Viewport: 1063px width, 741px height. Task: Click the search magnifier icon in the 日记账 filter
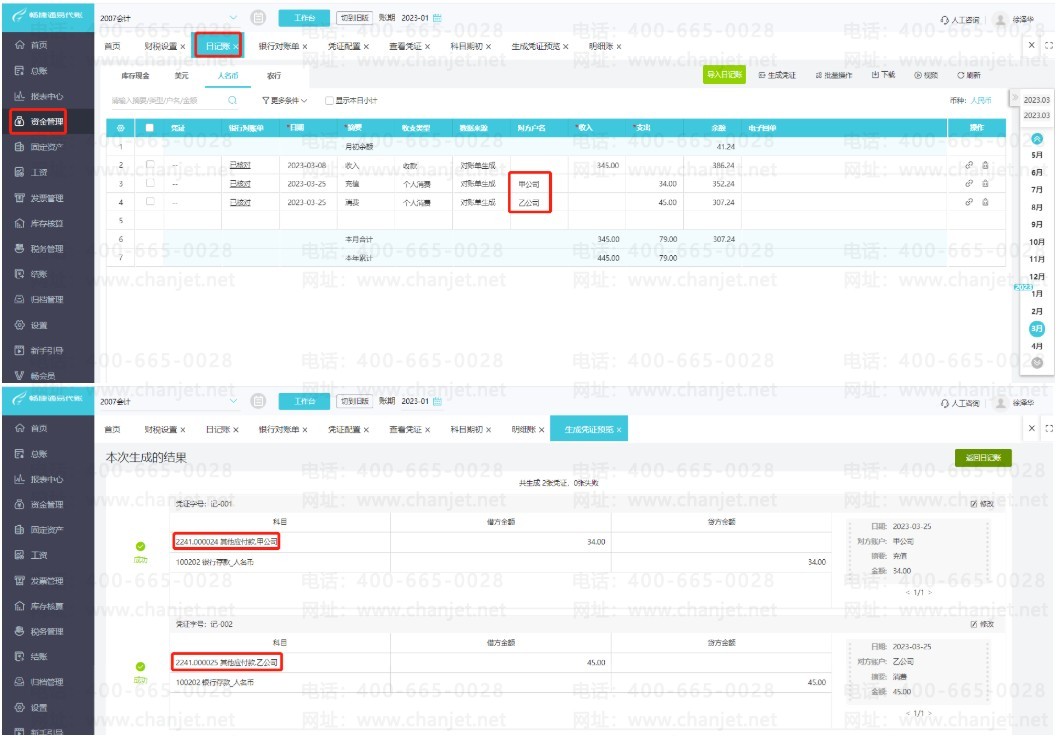(233, 100)
